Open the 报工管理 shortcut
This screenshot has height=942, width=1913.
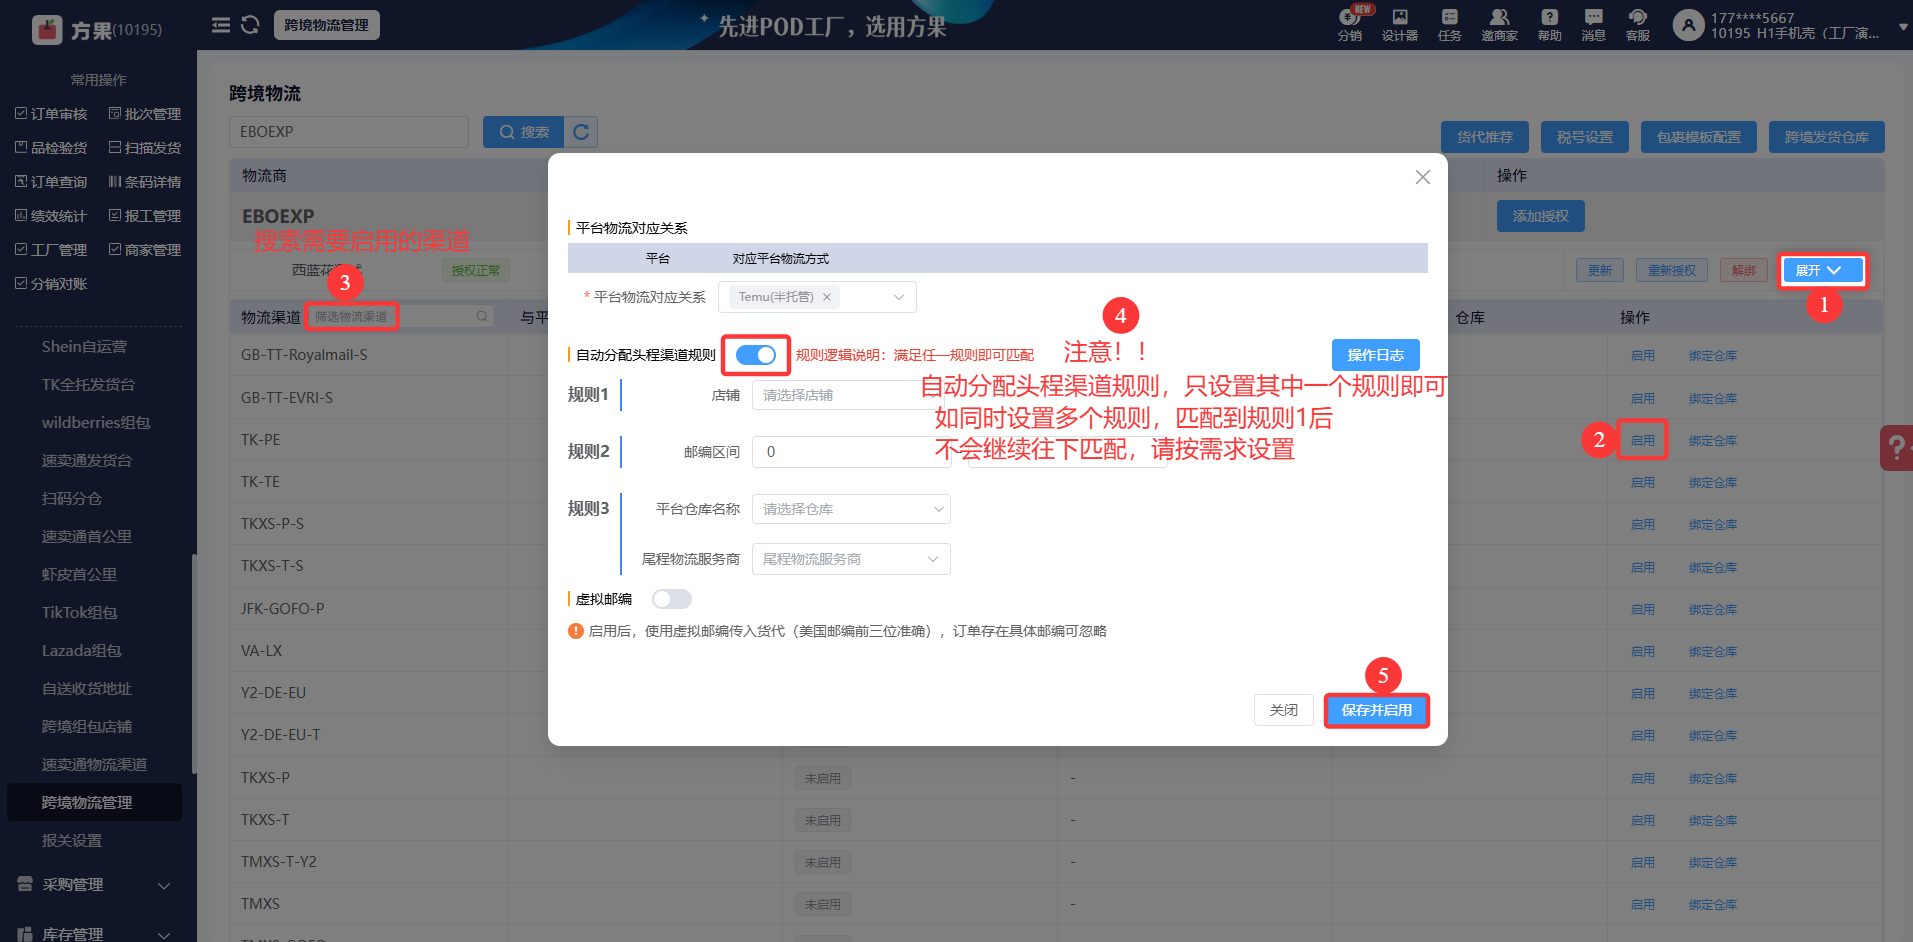[x=145, y=216]
